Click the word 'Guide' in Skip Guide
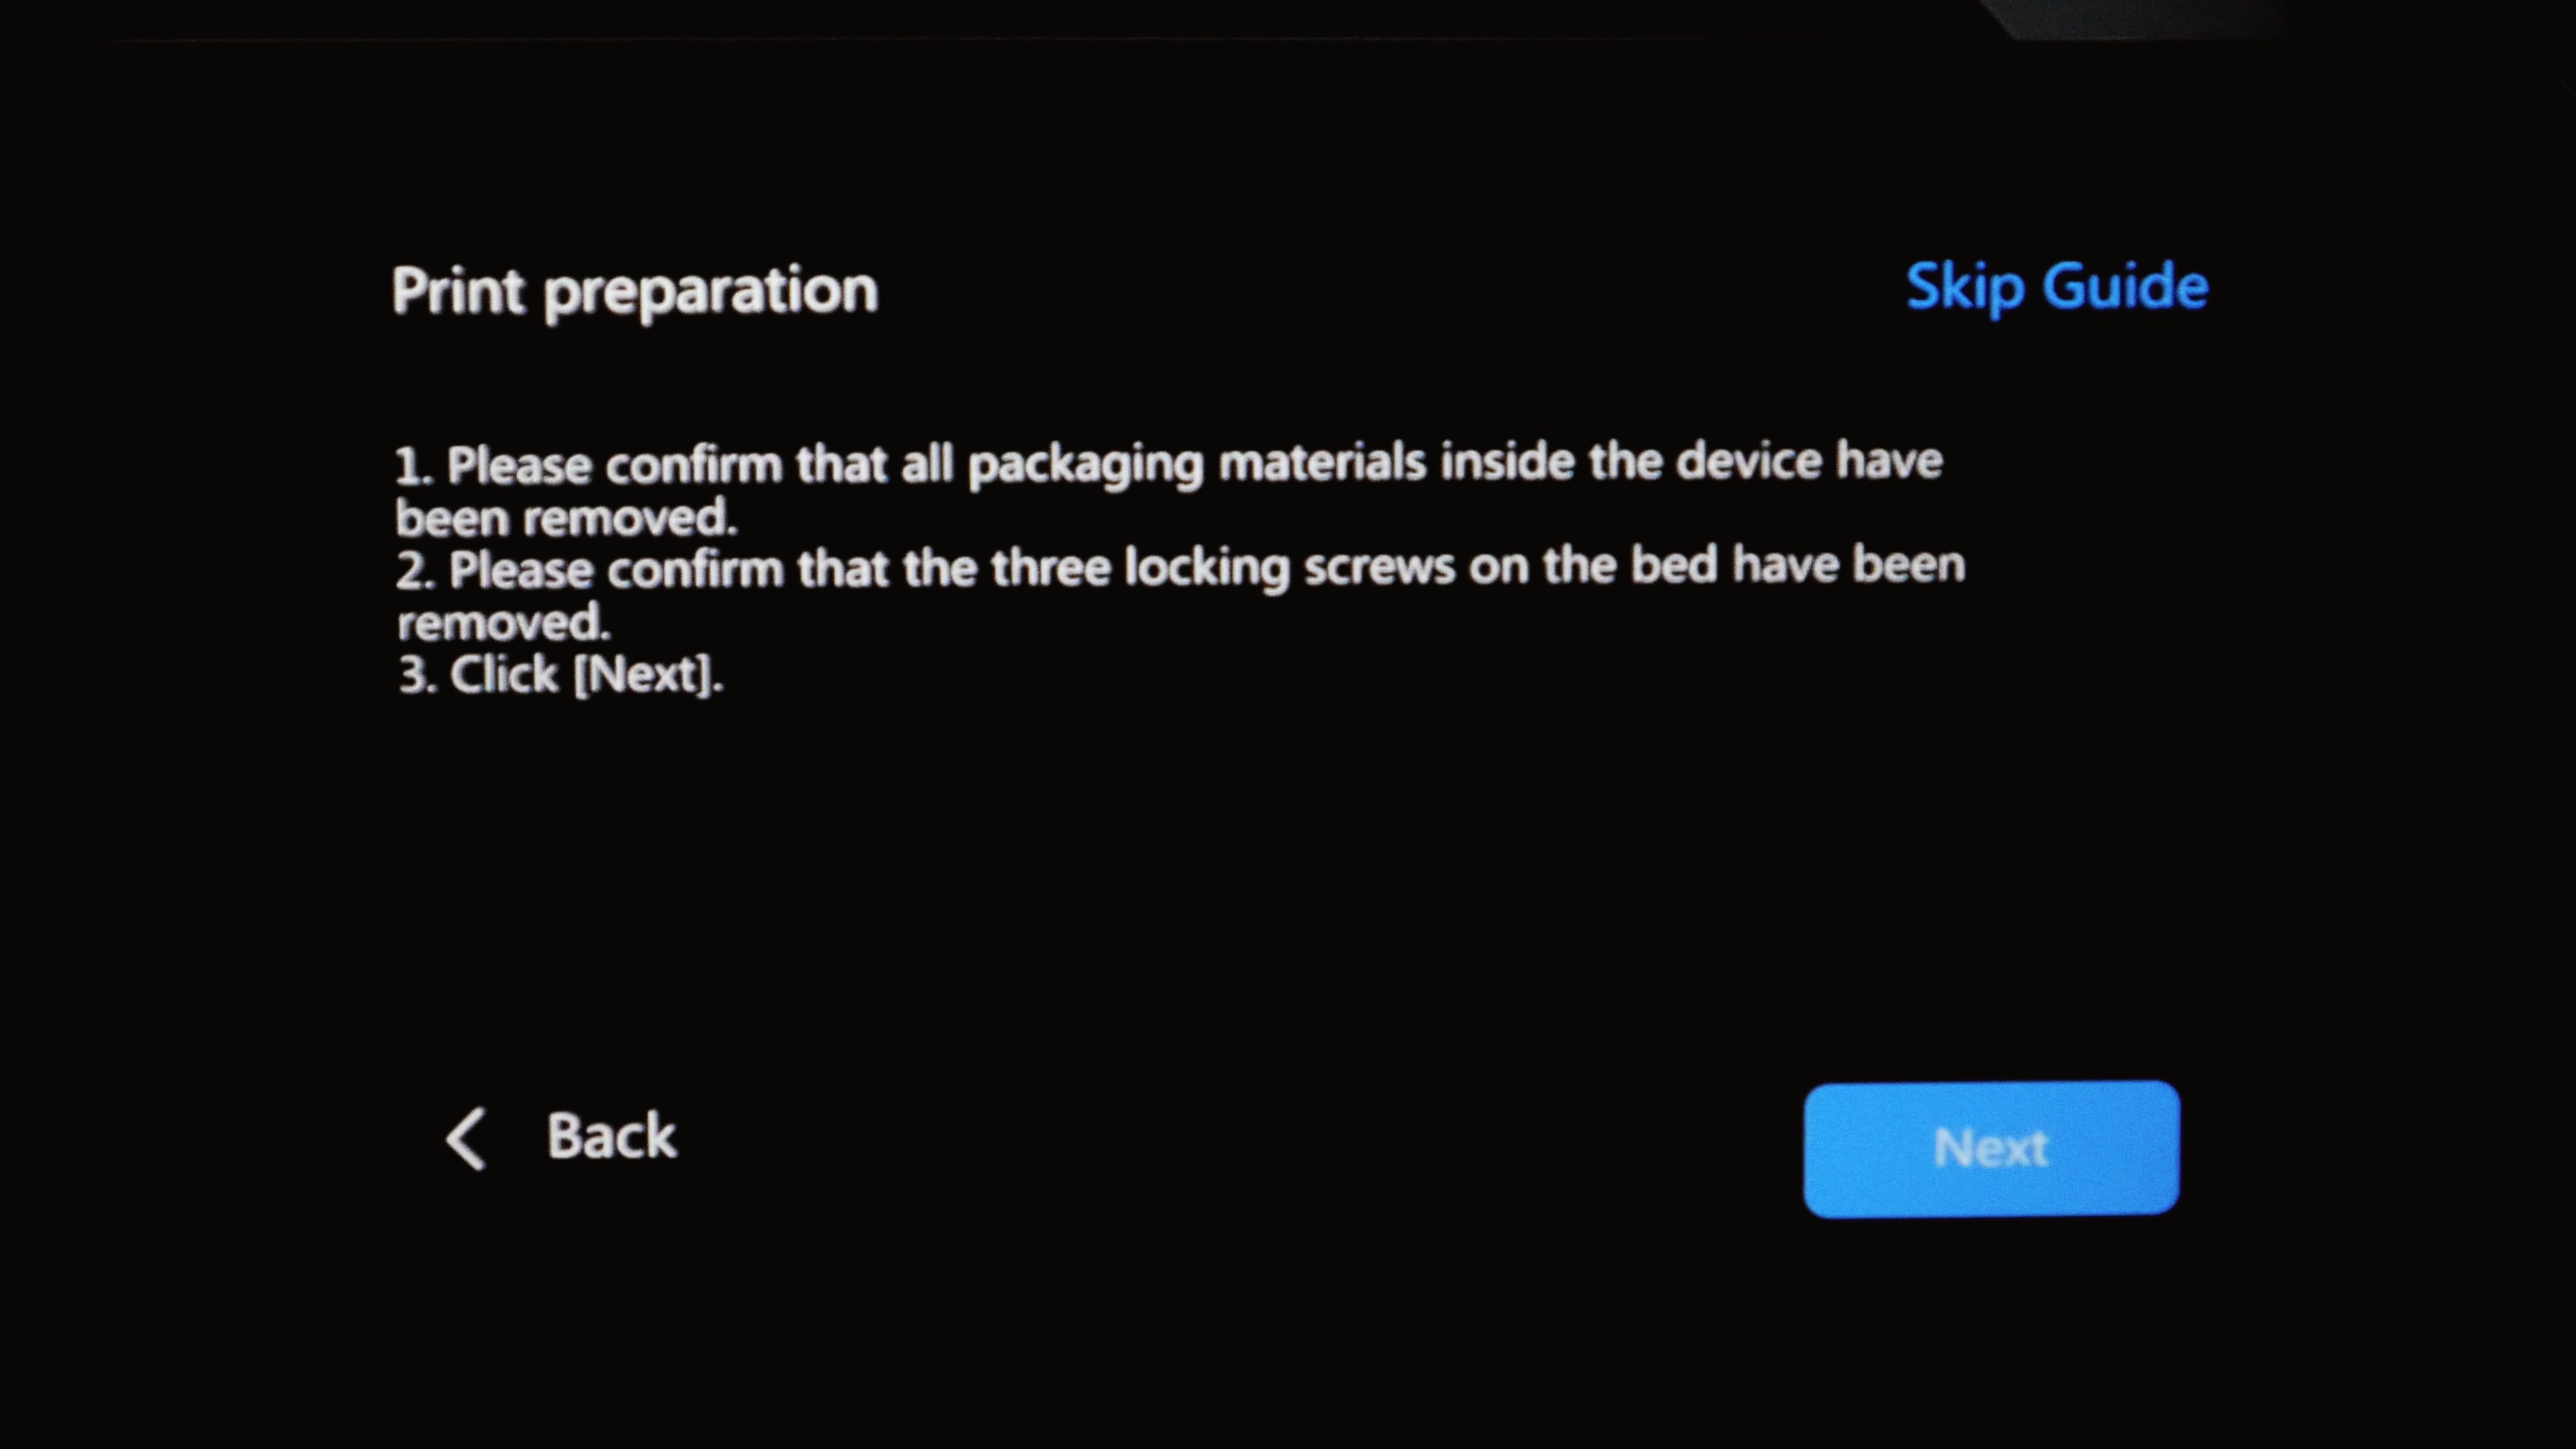 click(x=2124, y=287)
